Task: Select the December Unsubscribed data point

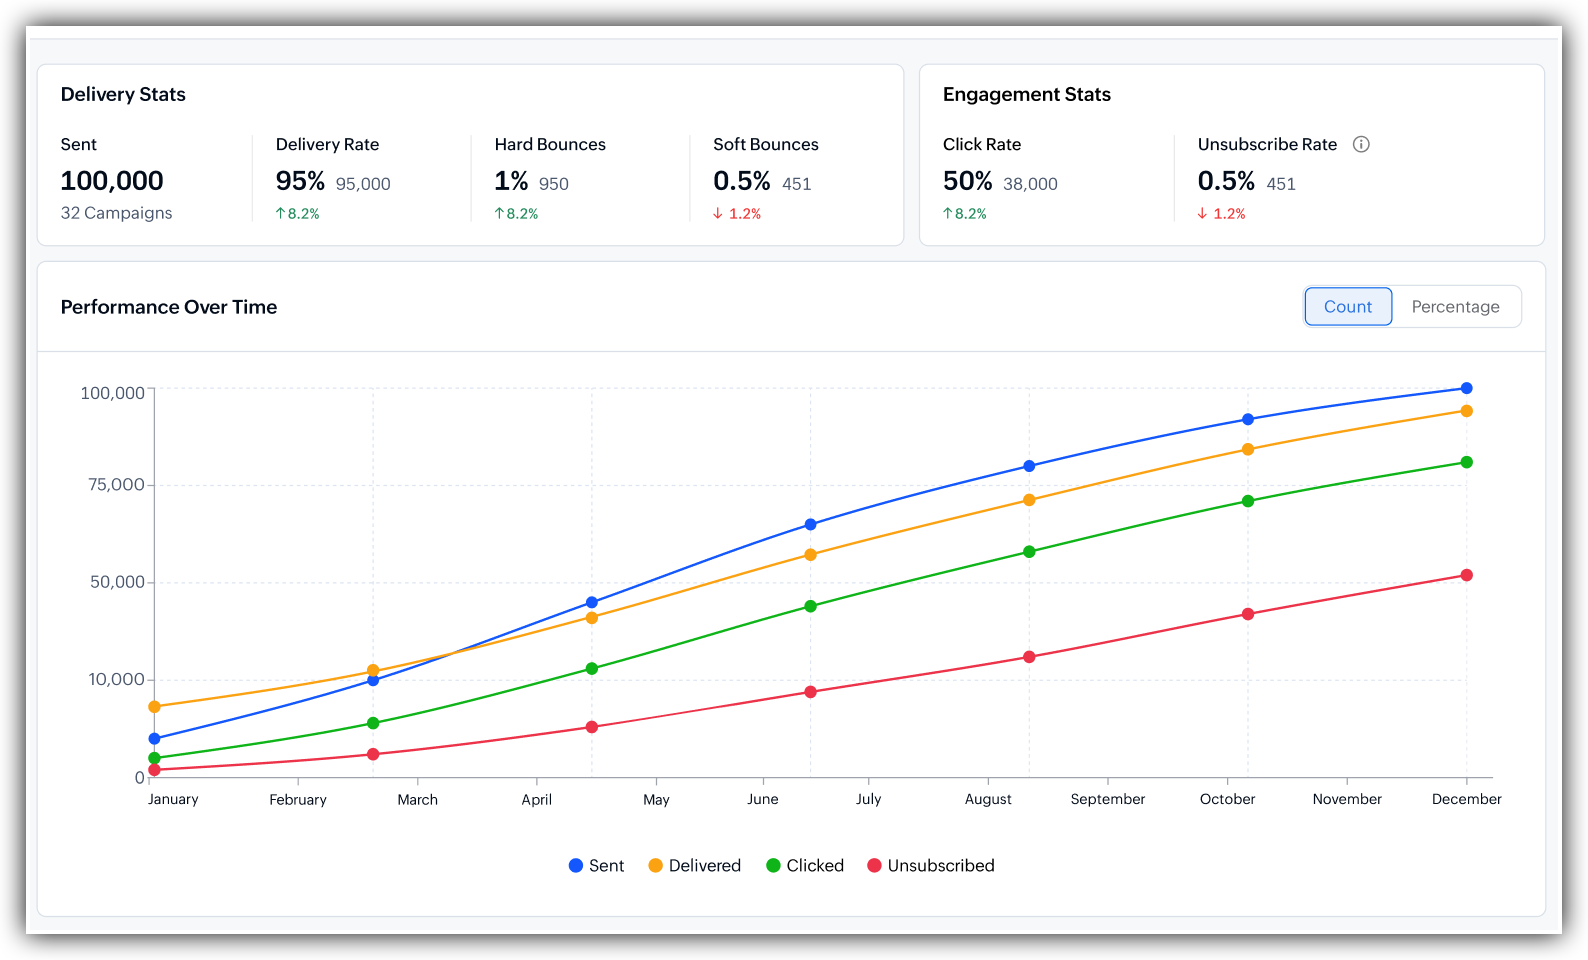Action: (1466, 575)
